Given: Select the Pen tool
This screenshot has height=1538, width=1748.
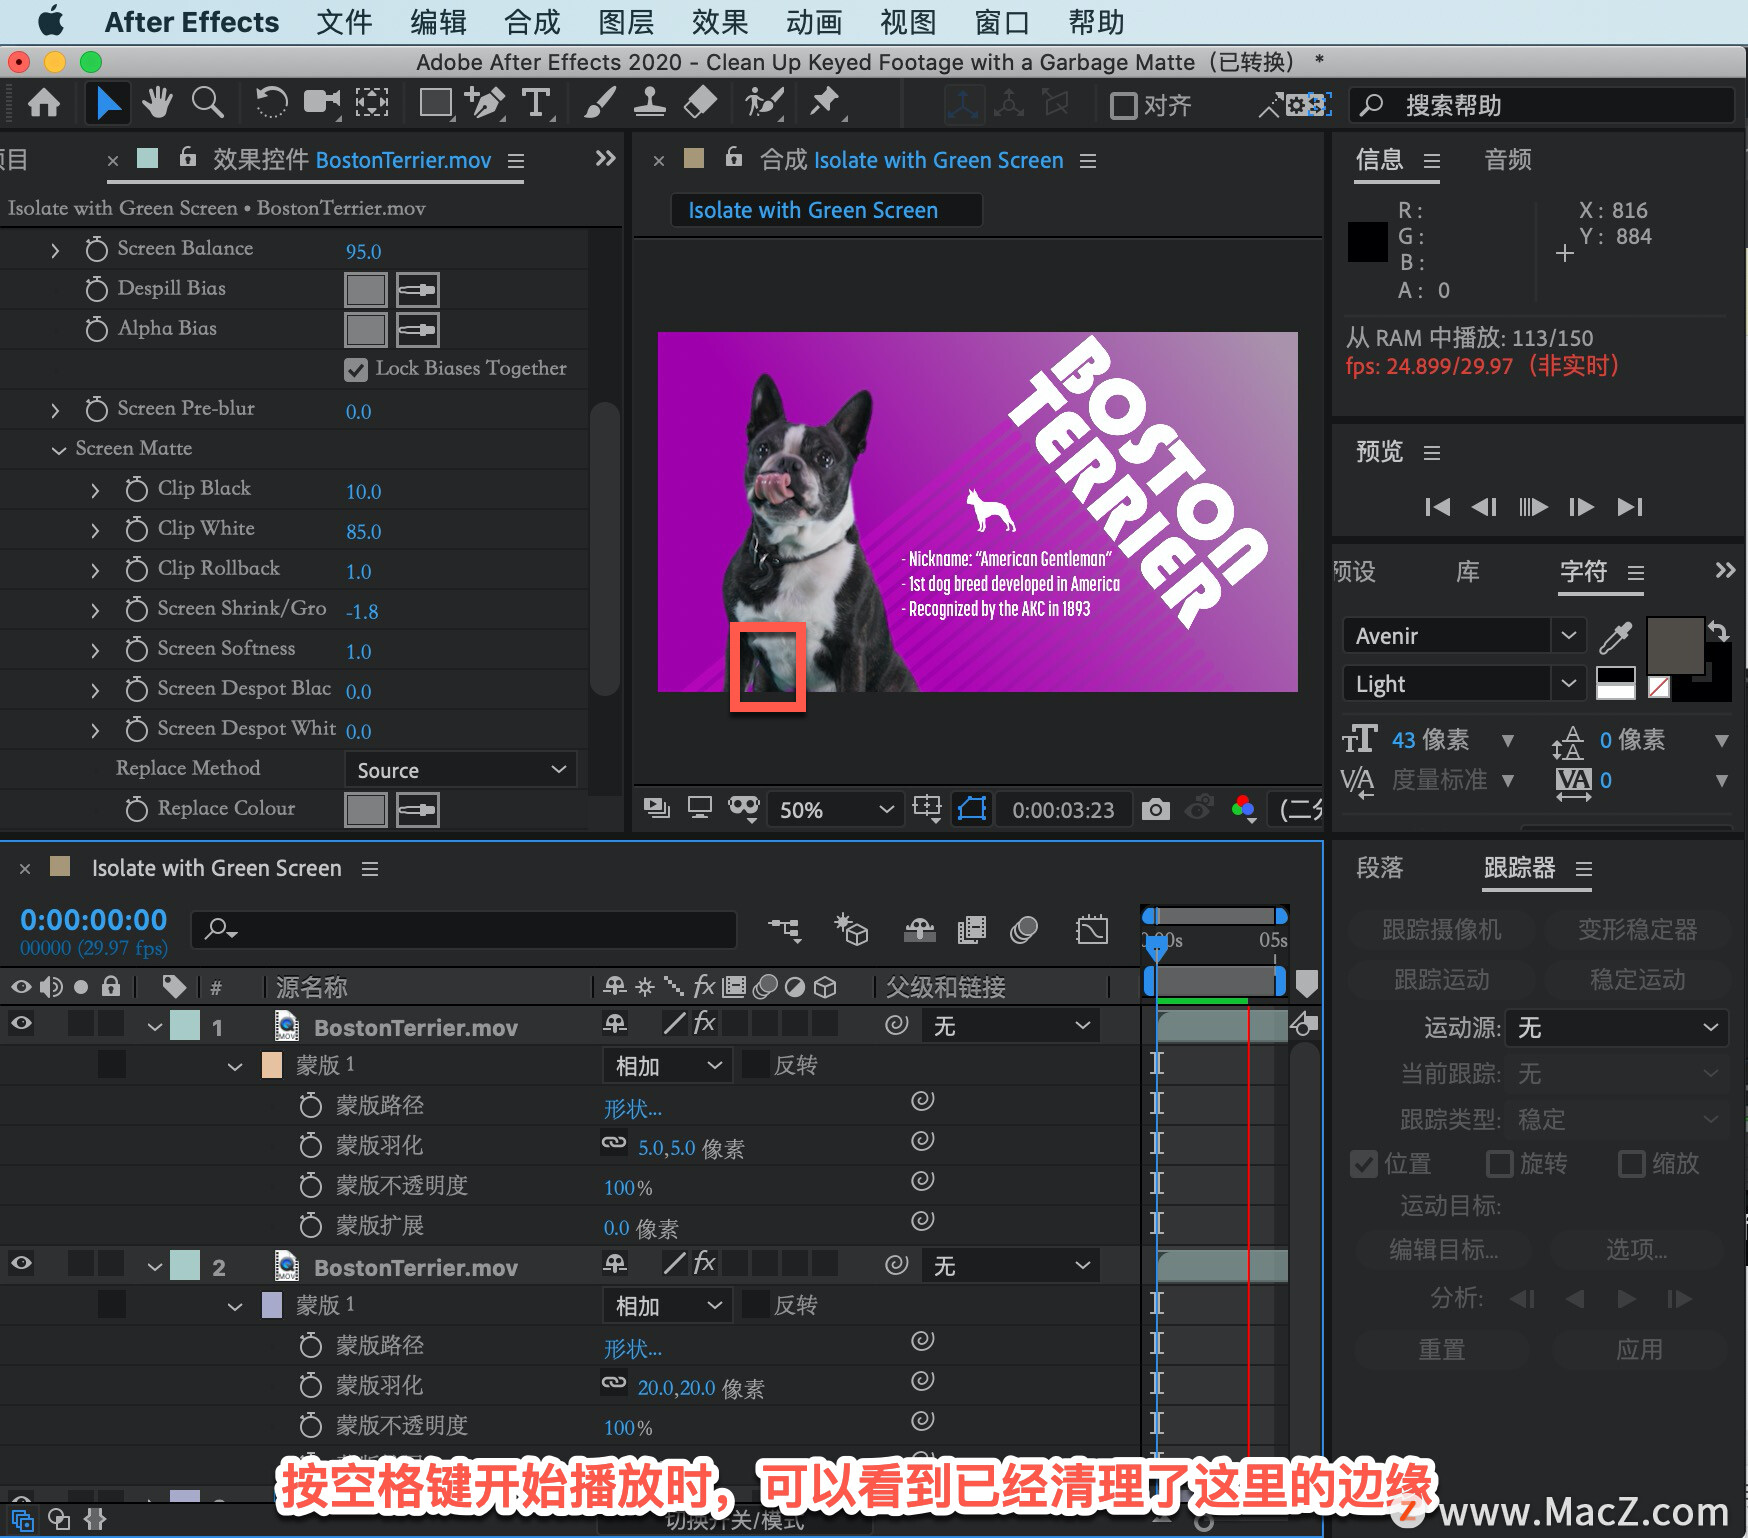Looking at the screenshot, I should 485,103.
